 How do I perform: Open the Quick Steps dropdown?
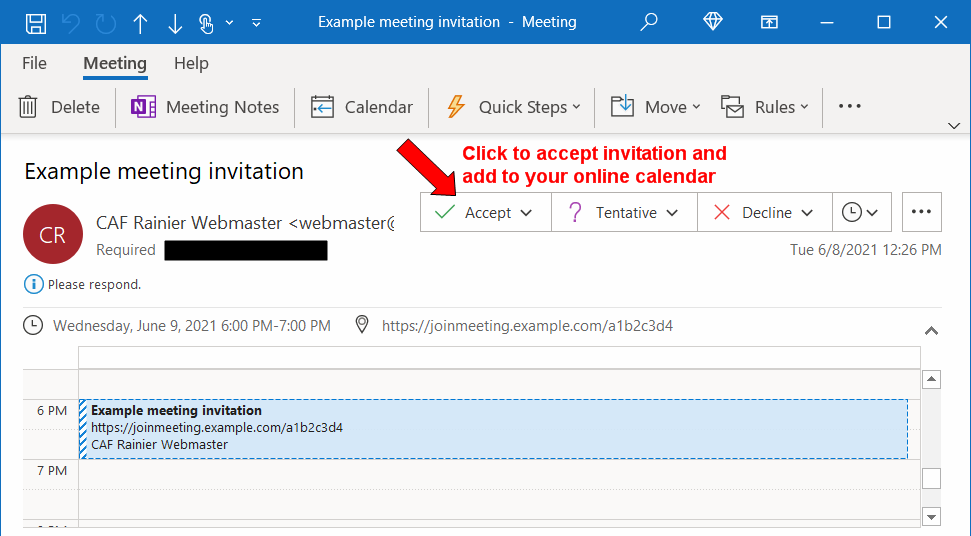tap(513, 107)
